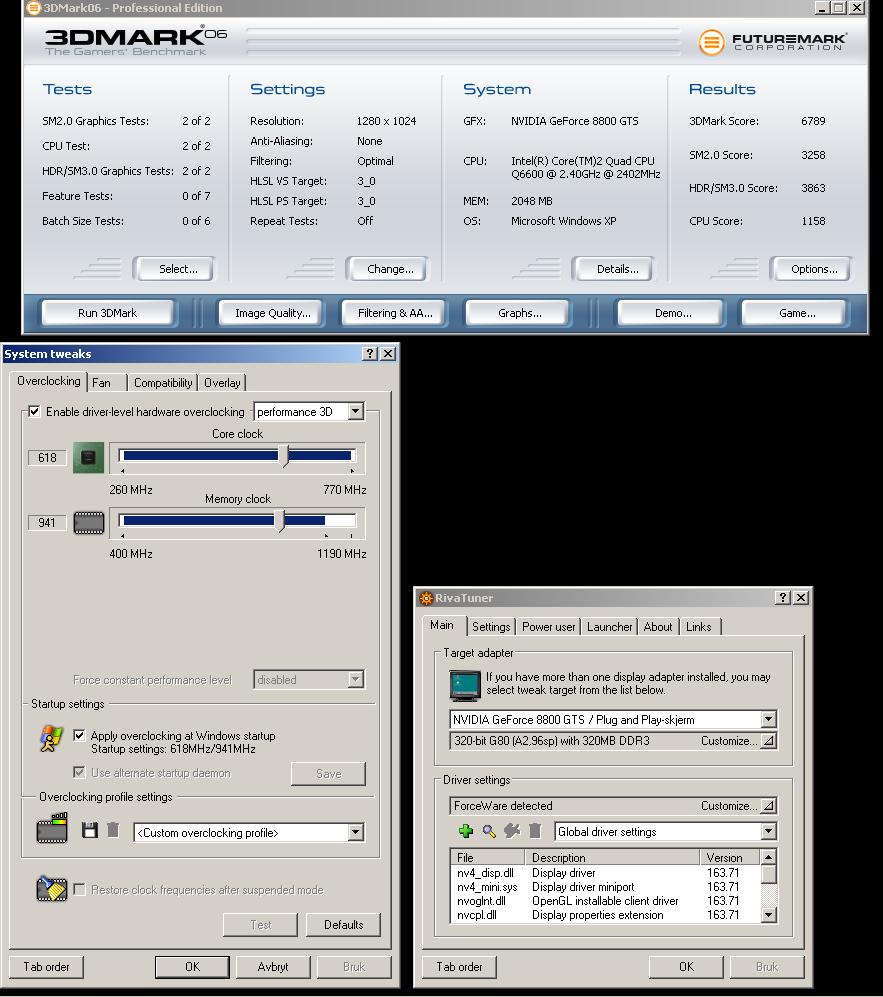This screenshot has width=883, height=997.
Task: Open RivaTuner Settings tab
Action: (x=491, y=627)
